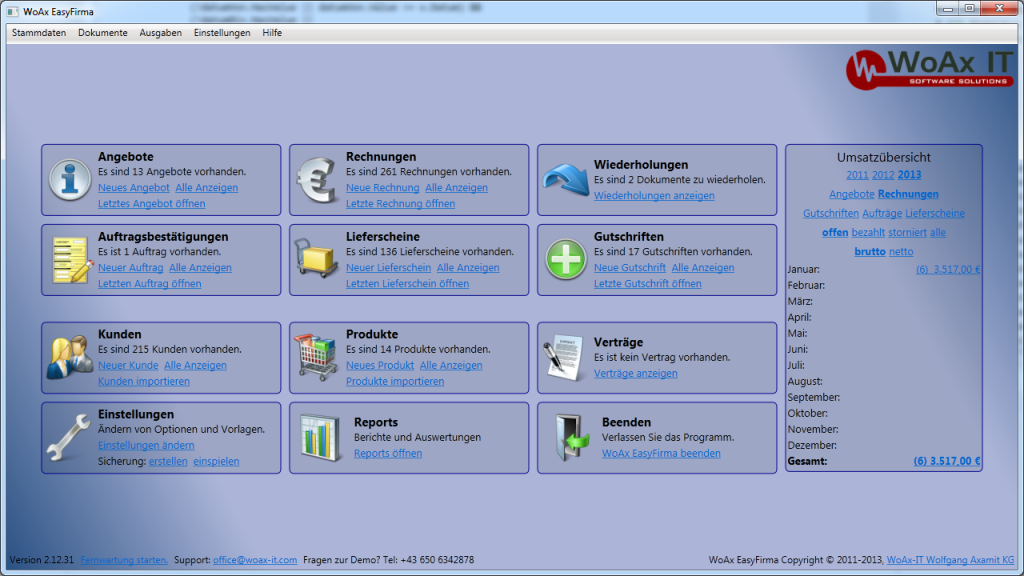
Task: Select year 2012 in Umsatzübersicht
Action: point(883,175)
